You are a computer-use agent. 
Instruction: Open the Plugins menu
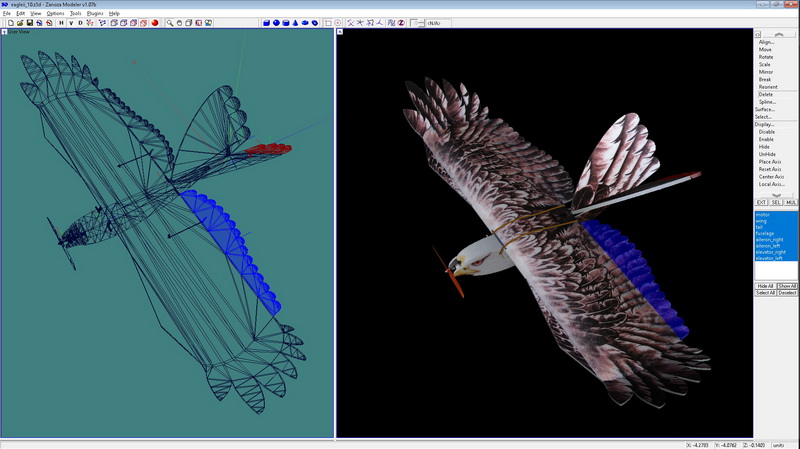(x=95, y=13)
